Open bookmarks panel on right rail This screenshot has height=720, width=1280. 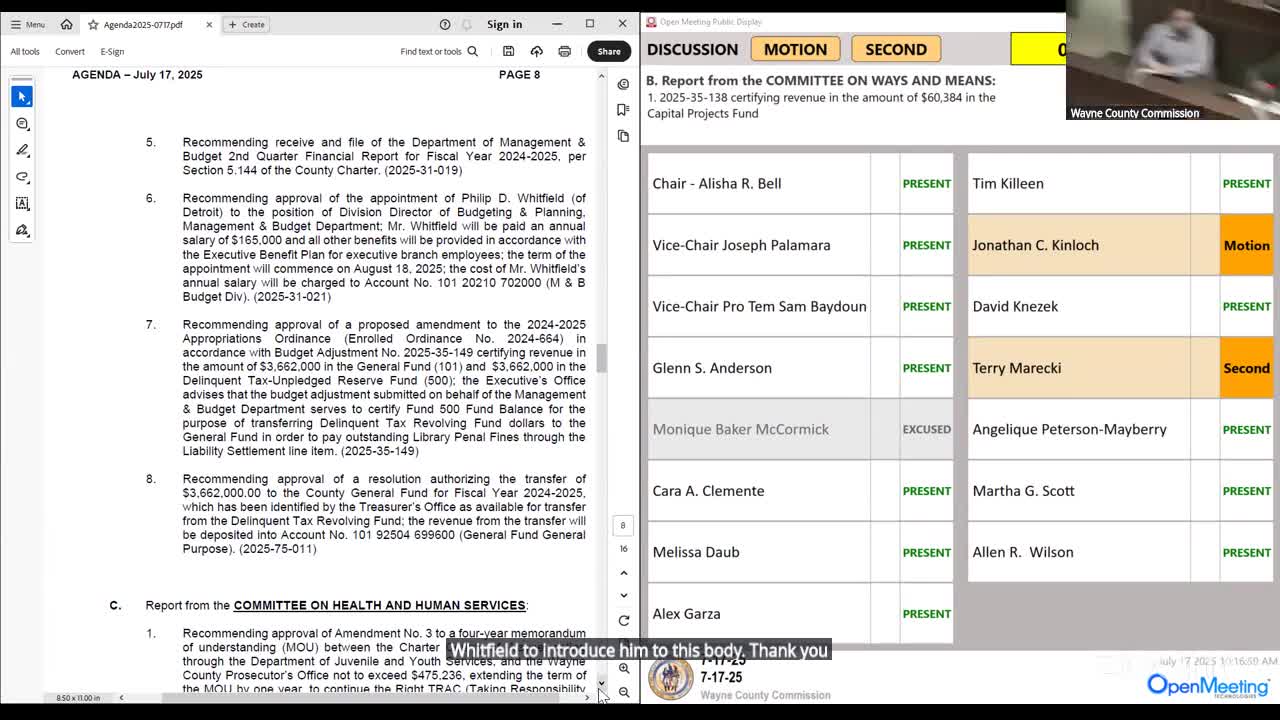click(623, 110)
